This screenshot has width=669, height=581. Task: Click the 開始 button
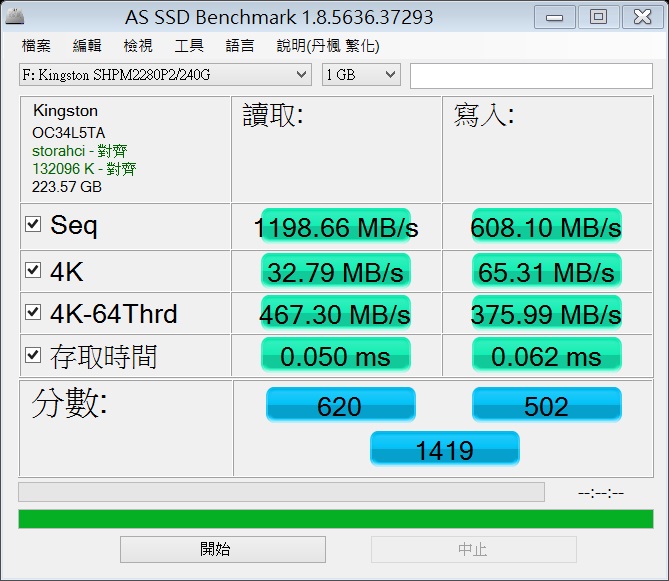point(223,549)
